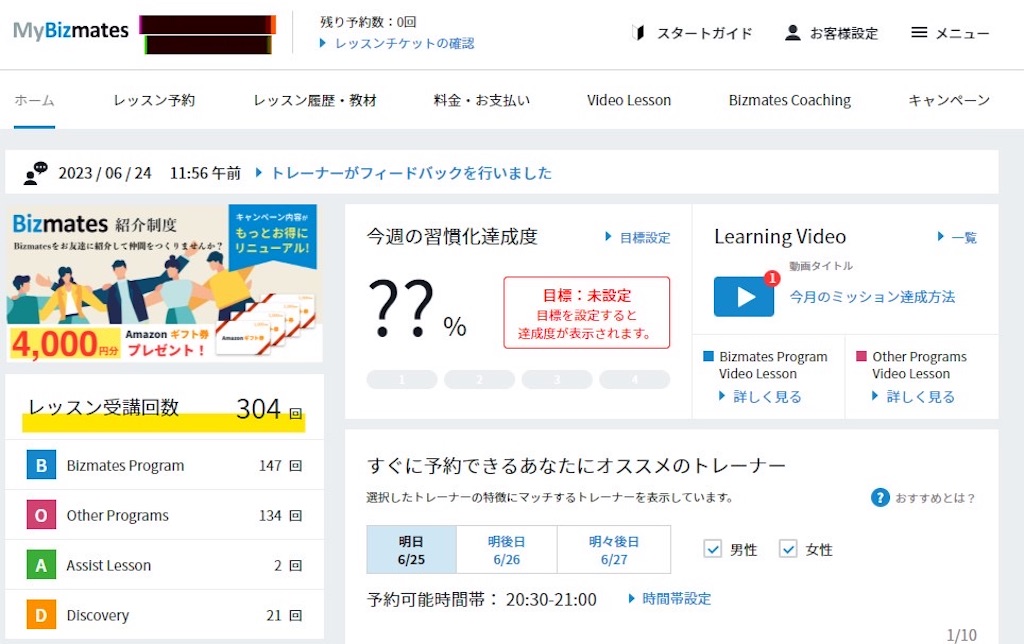Click the pink O Other Programs icon
The width and height of the screenshot is (1024, 644).
point(41,515)
